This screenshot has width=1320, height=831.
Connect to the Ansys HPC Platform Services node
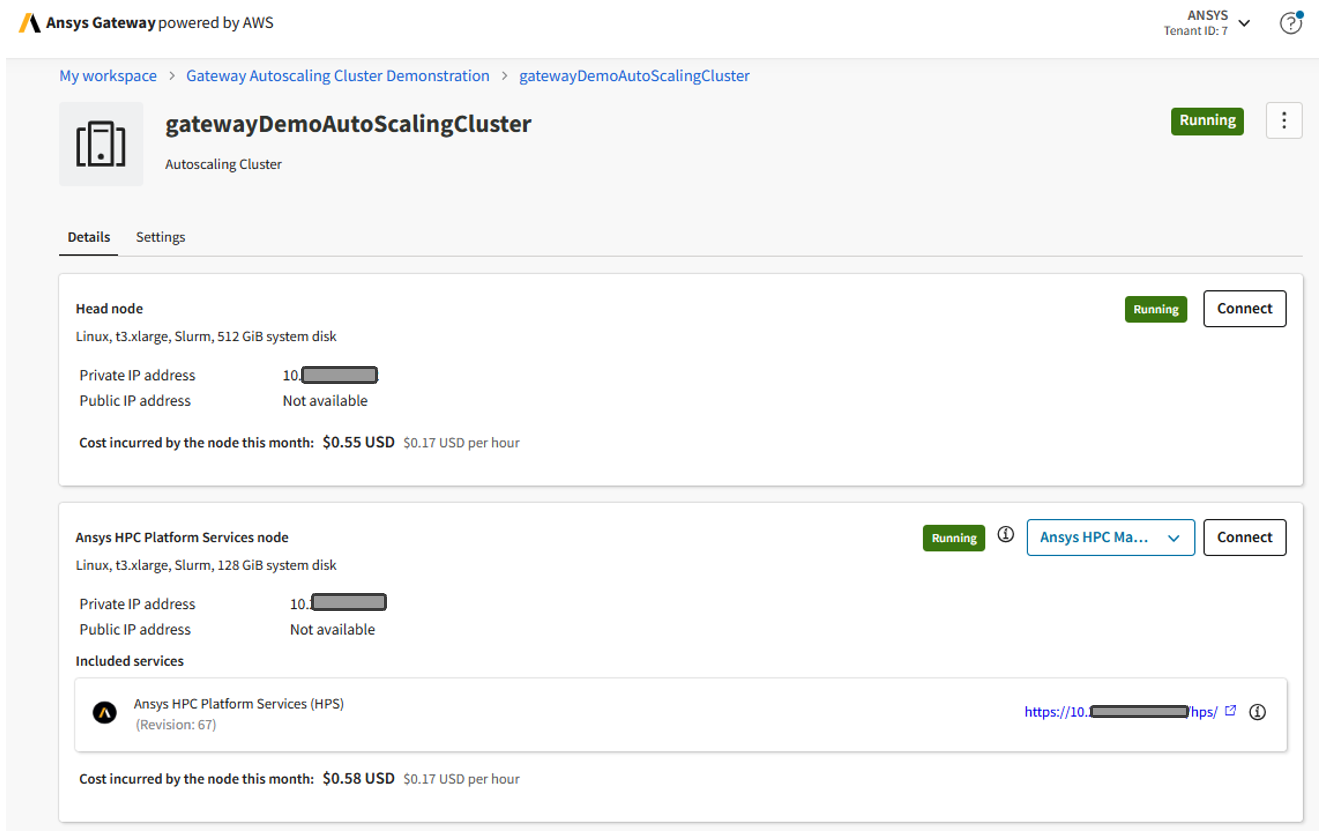1244,537
